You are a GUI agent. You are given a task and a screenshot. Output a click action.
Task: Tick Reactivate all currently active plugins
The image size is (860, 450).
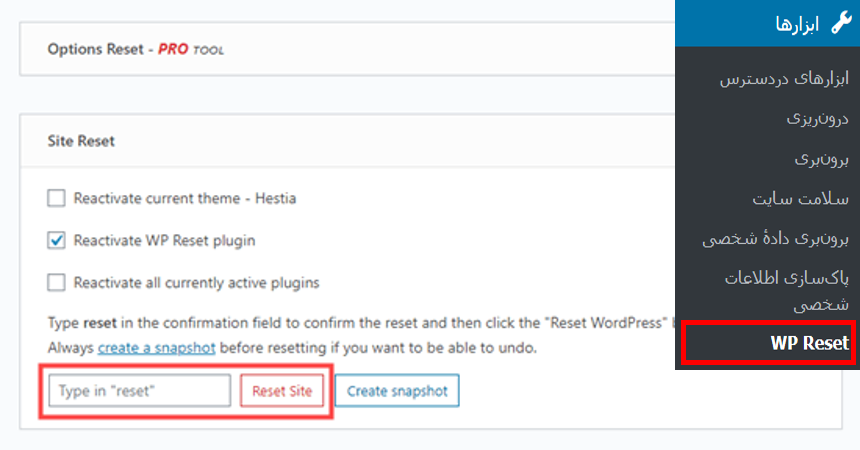click(x=56, y=283)
